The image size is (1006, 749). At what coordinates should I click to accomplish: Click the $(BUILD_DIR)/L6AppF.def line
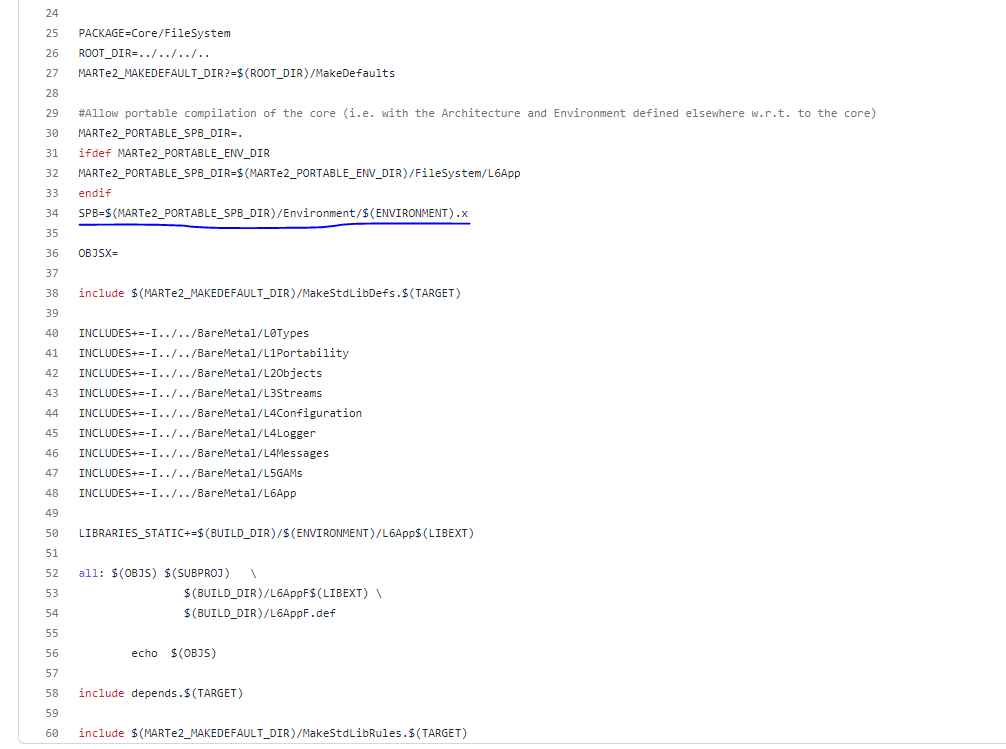click(x=260, y=613)
